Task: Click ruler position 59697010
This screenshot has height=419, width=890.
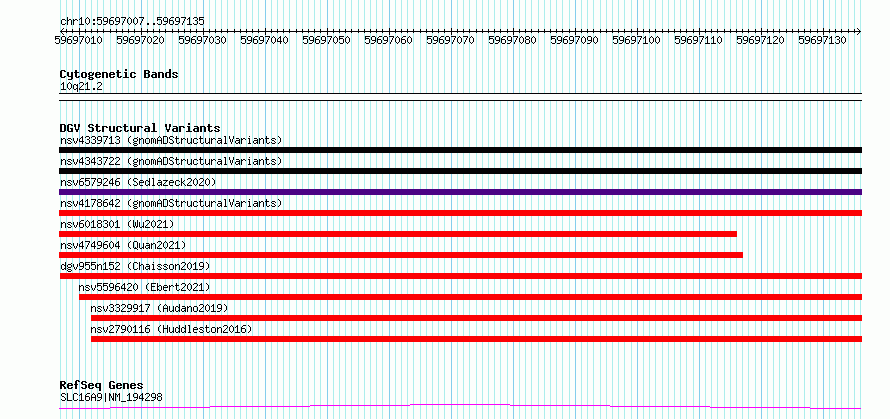Action: click(78, 40)
